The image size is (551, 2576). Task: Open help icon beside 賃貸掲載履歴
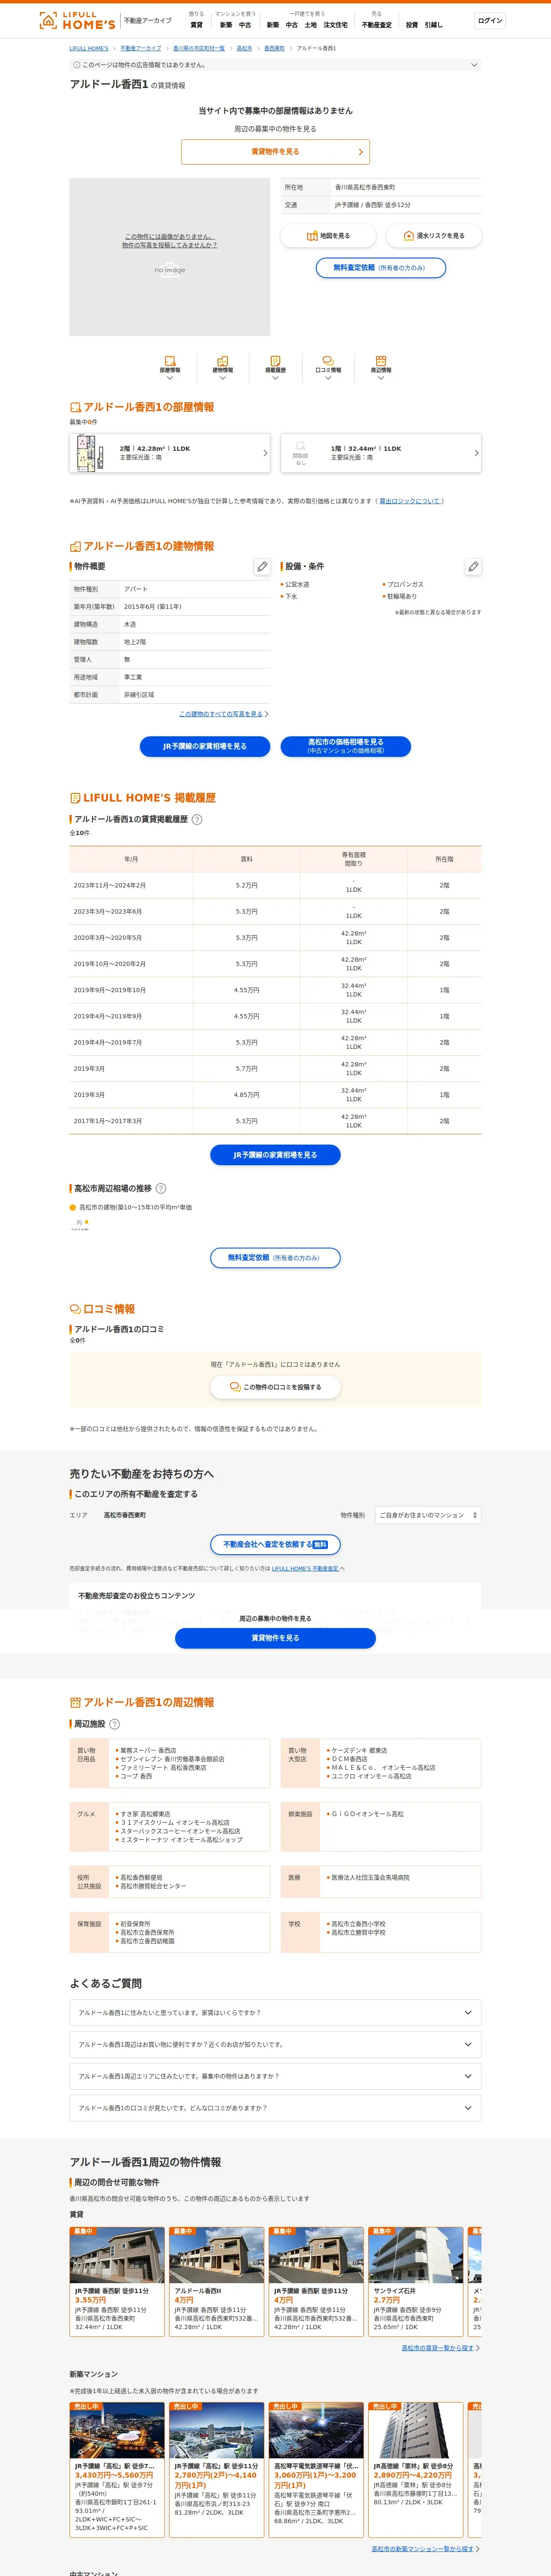197,819
